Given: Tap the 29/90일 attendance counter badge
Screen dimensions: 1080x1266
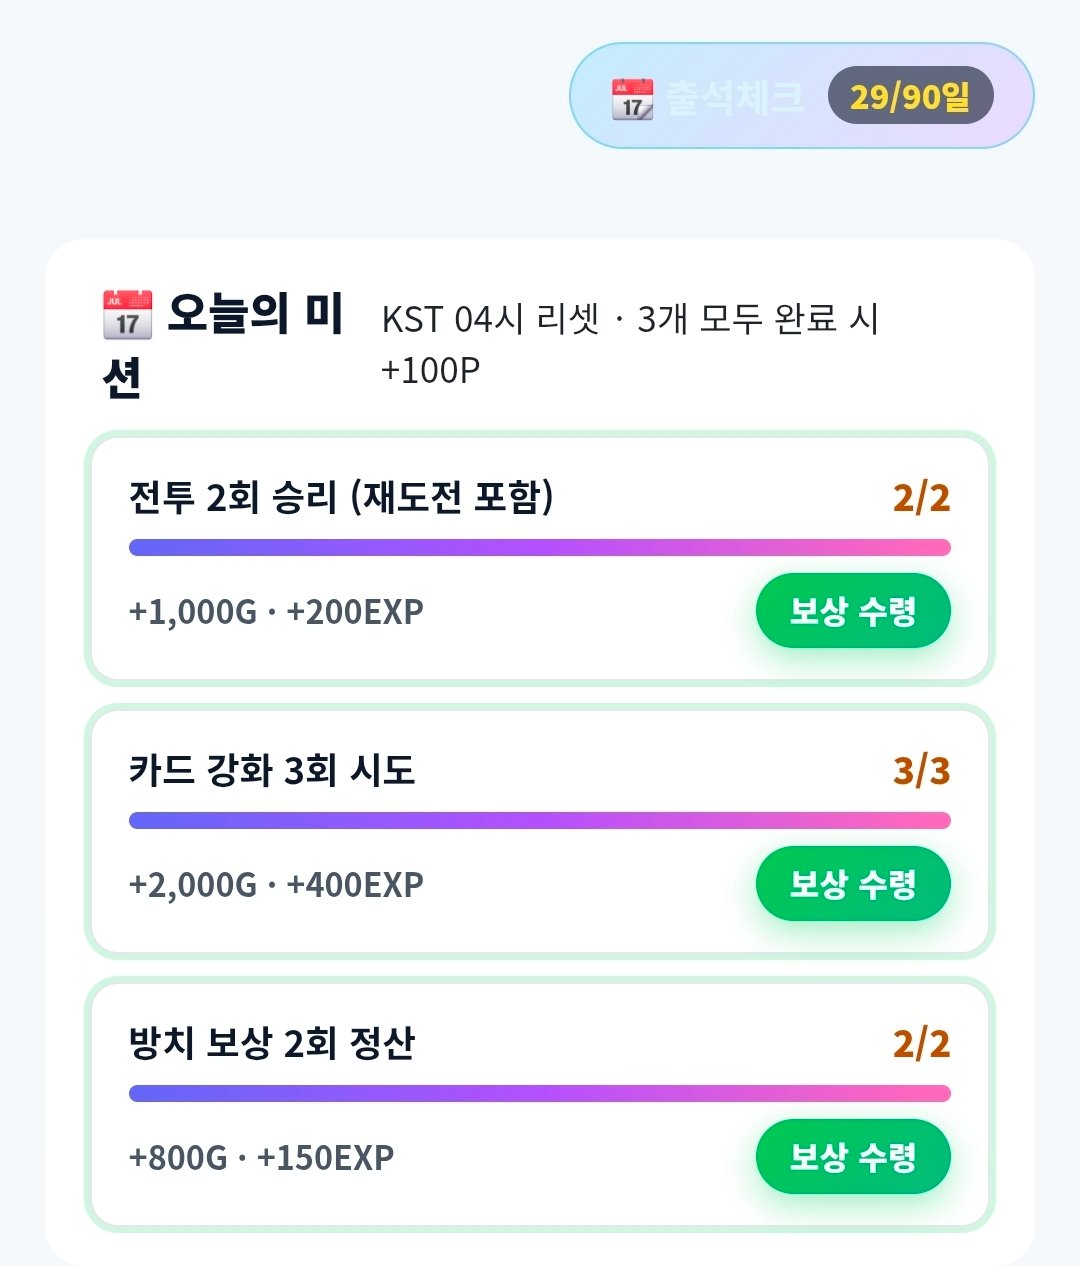Looking at the screenshot, I should 910,96.
